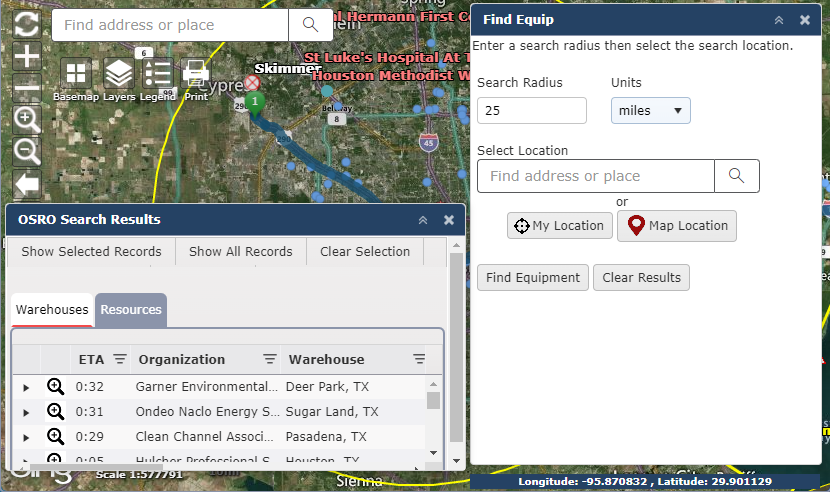
Task: Expand the Garner Environmental row
Action: point(26,388)
